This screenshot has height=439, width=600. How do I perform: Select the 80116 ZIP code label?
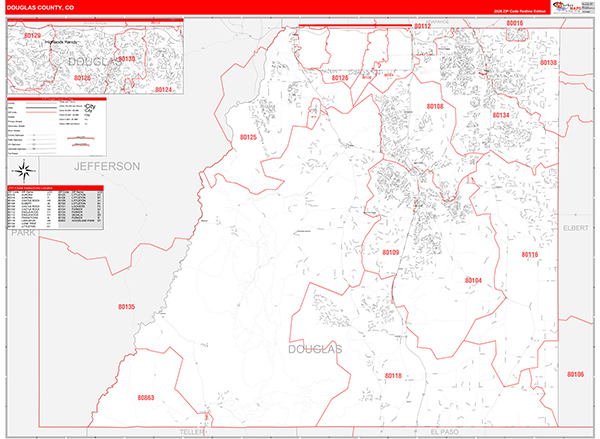[530, 255]
